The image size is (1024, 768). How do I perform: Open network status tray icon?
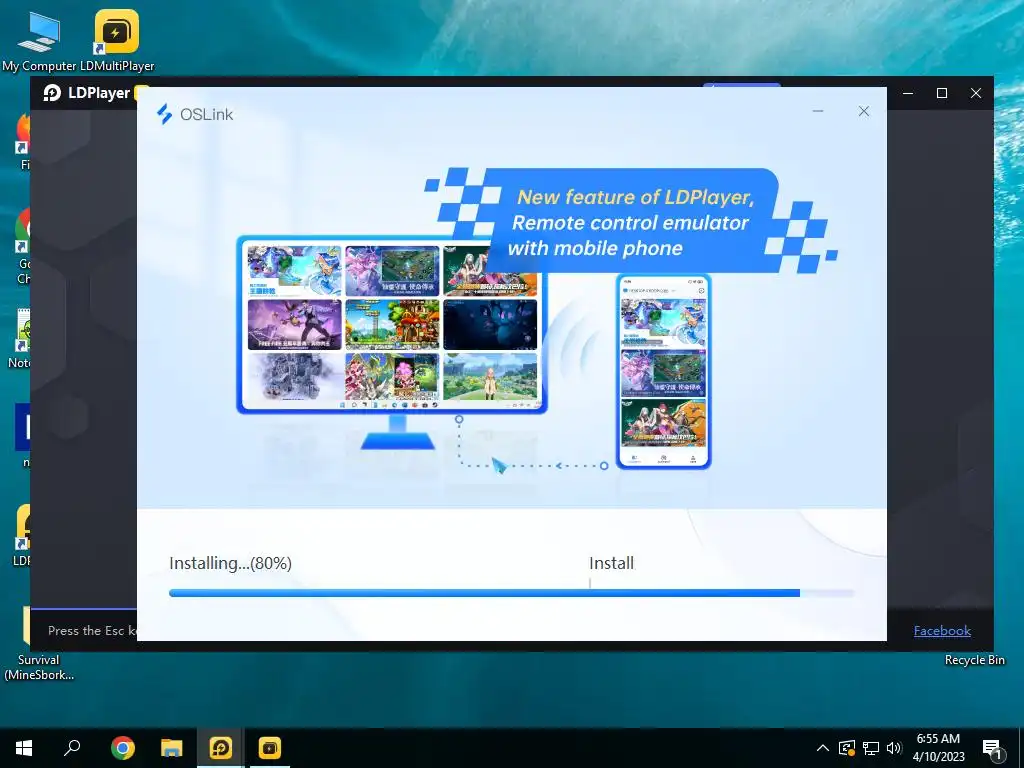[x=871, y=748]
